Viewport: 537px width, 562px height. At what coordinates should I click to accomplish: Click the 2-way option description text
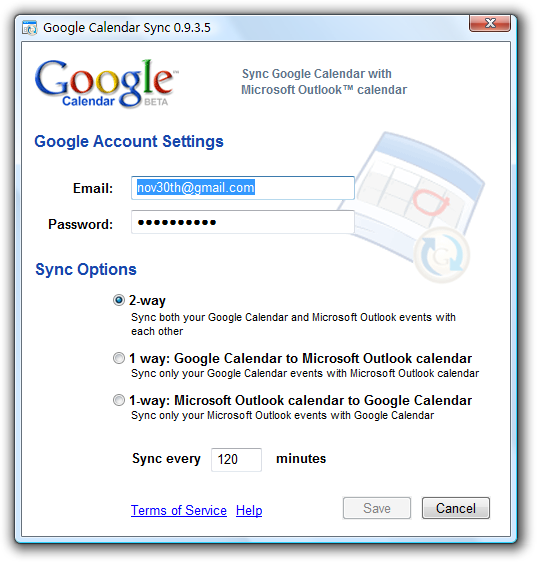click(x=293, y=324)
